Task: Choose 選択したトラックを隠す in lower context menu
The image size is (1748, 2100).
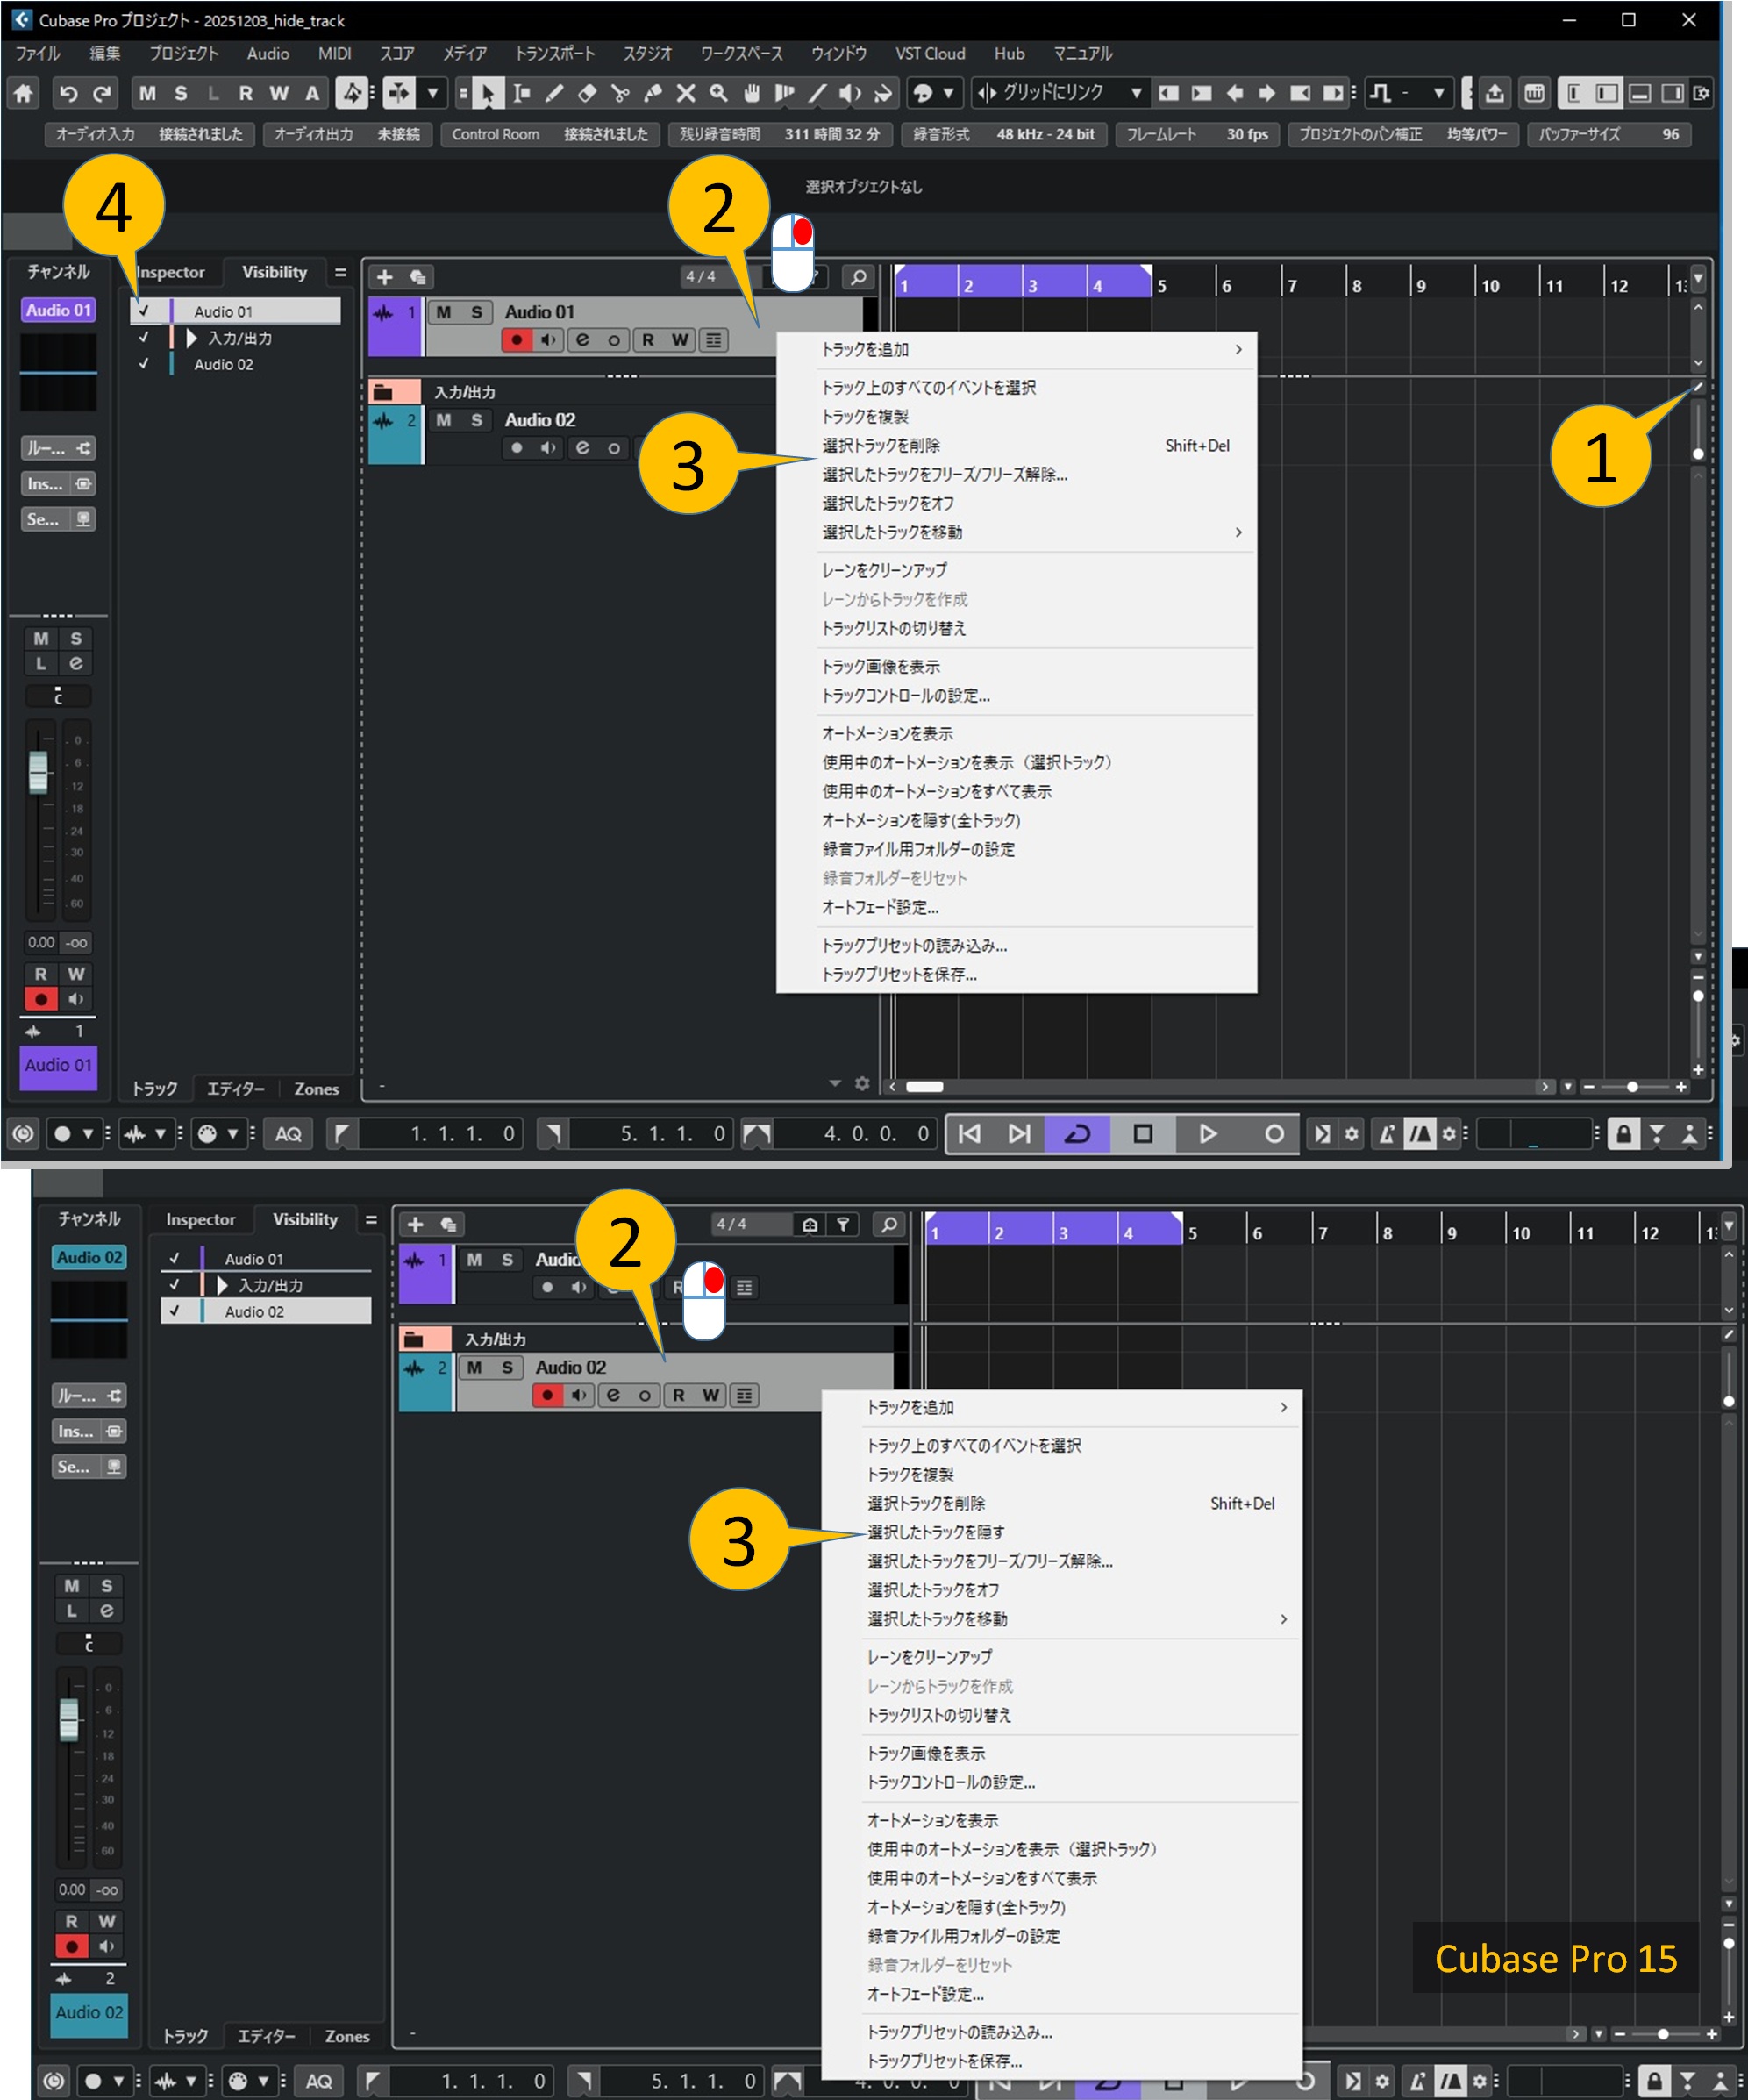Action: coord(935,1532)
